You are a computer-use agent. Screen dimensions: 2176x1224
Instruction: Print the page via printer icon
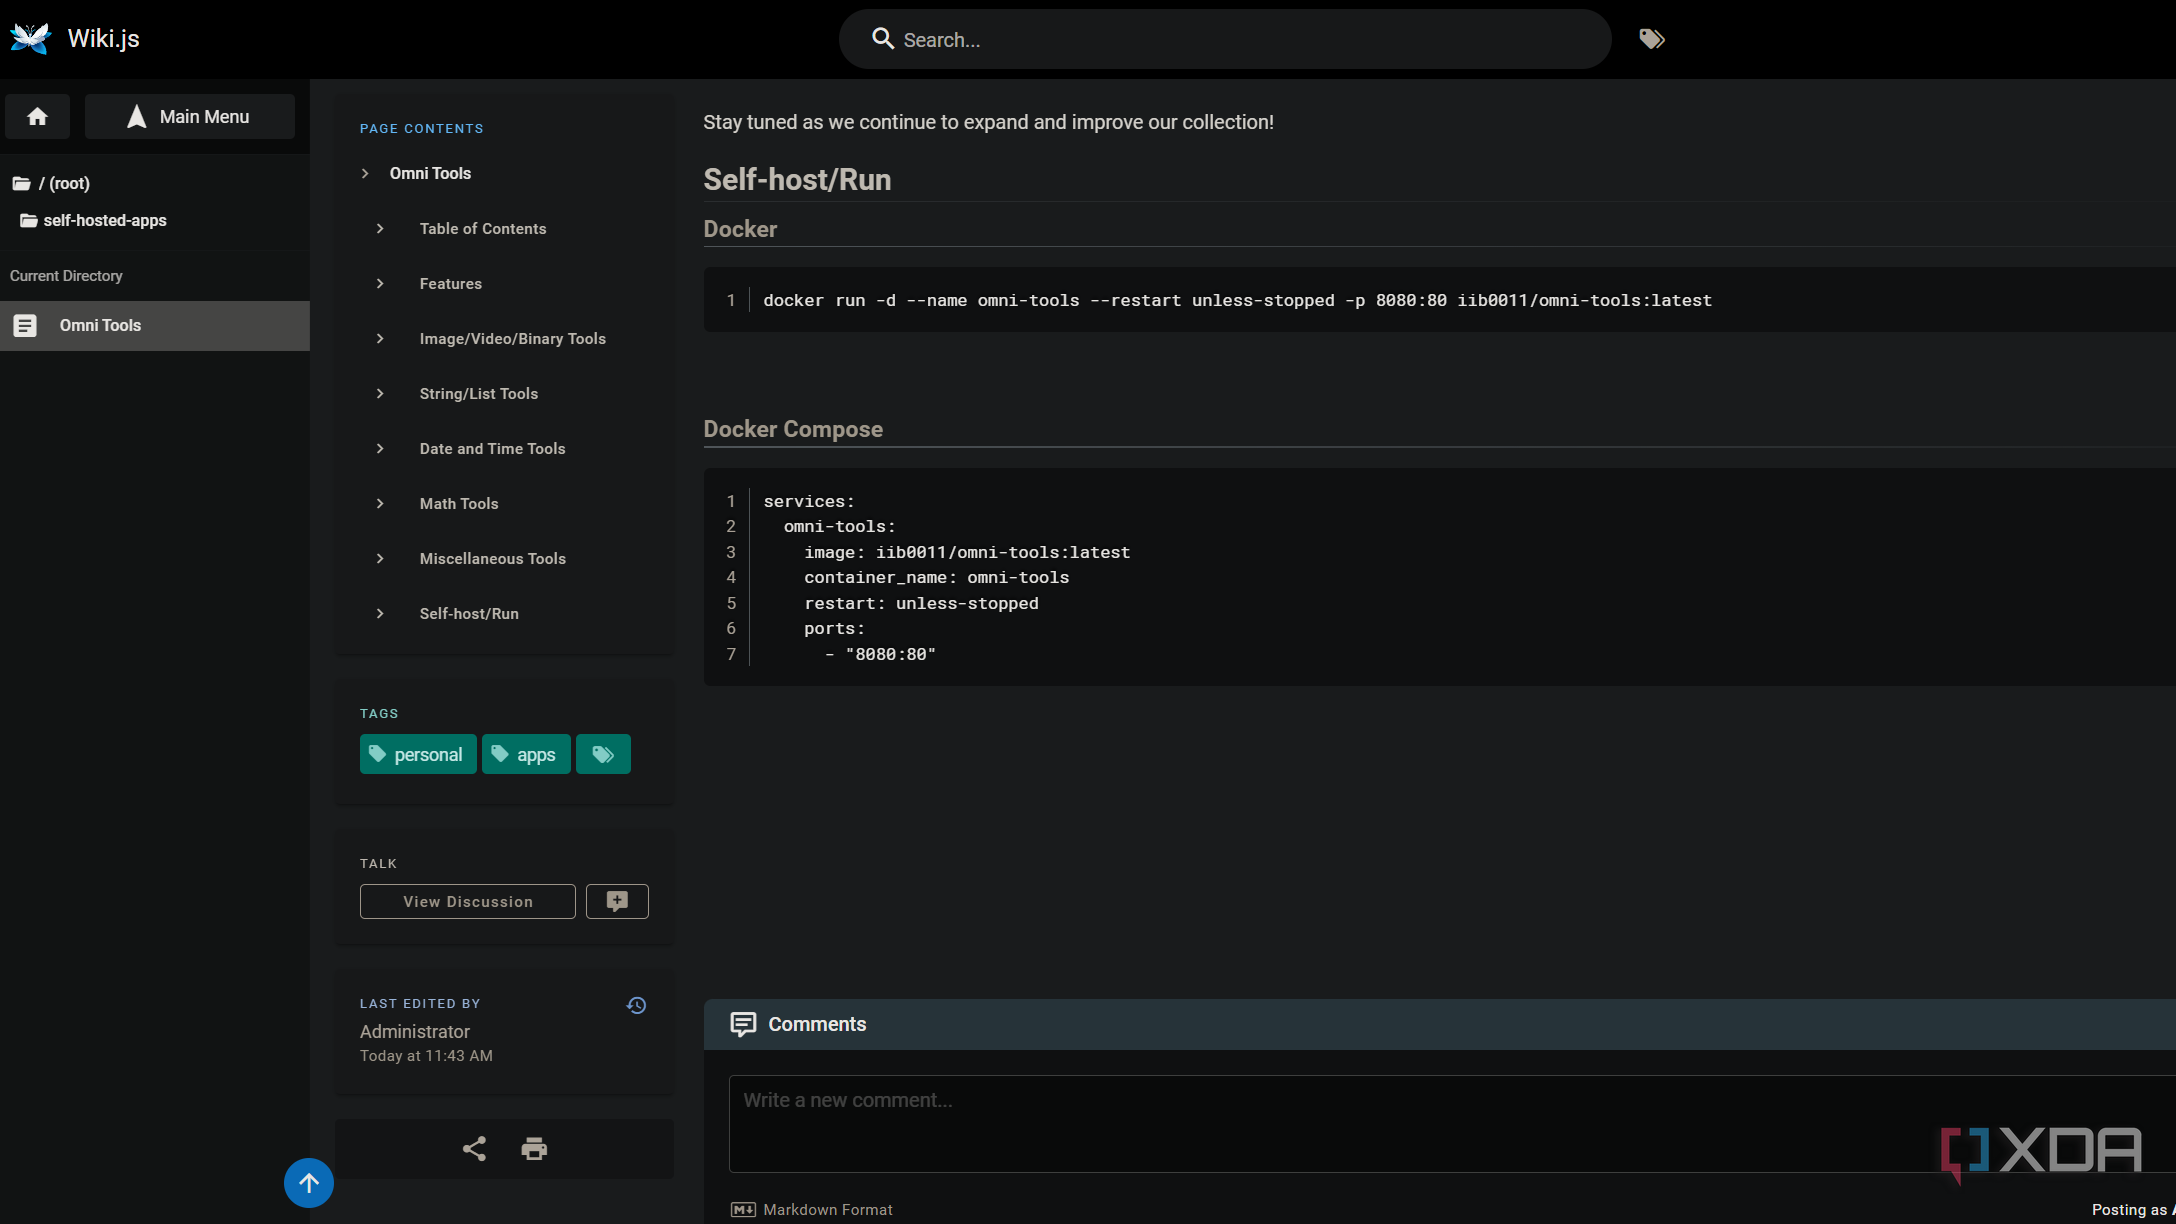(x=534, y=1149)
